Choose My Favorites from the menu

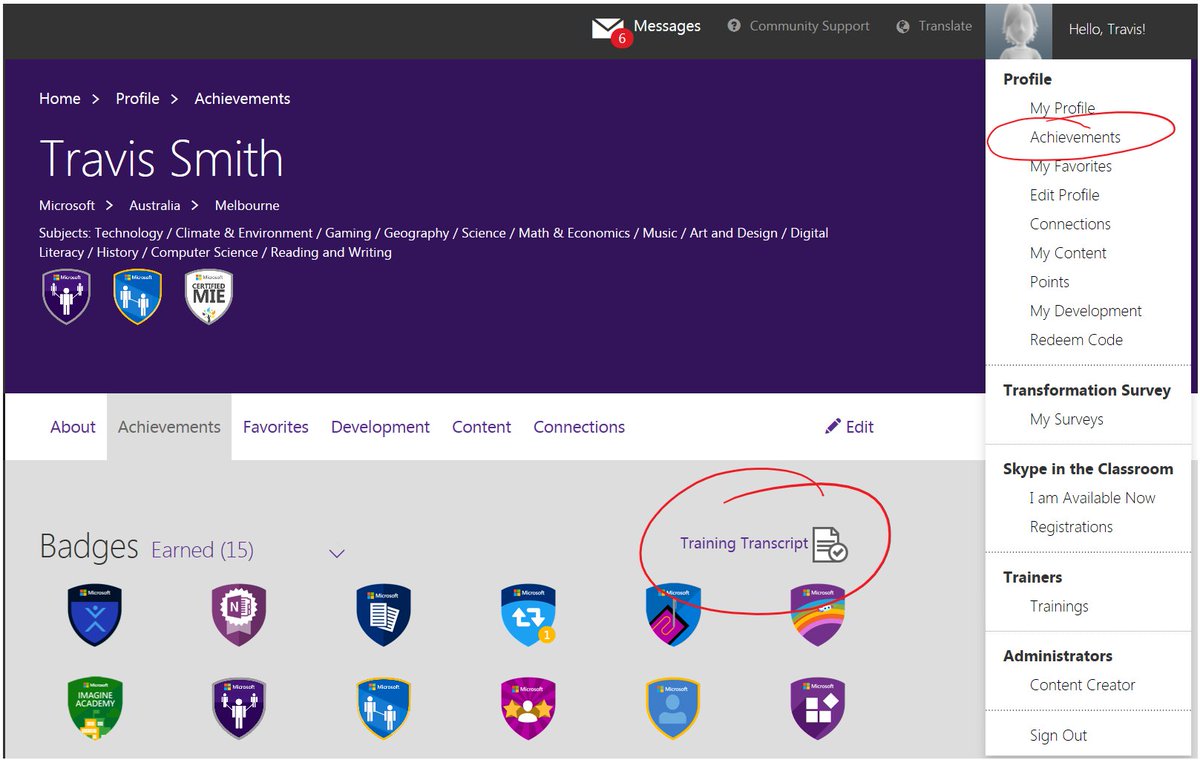point(1071,166)
